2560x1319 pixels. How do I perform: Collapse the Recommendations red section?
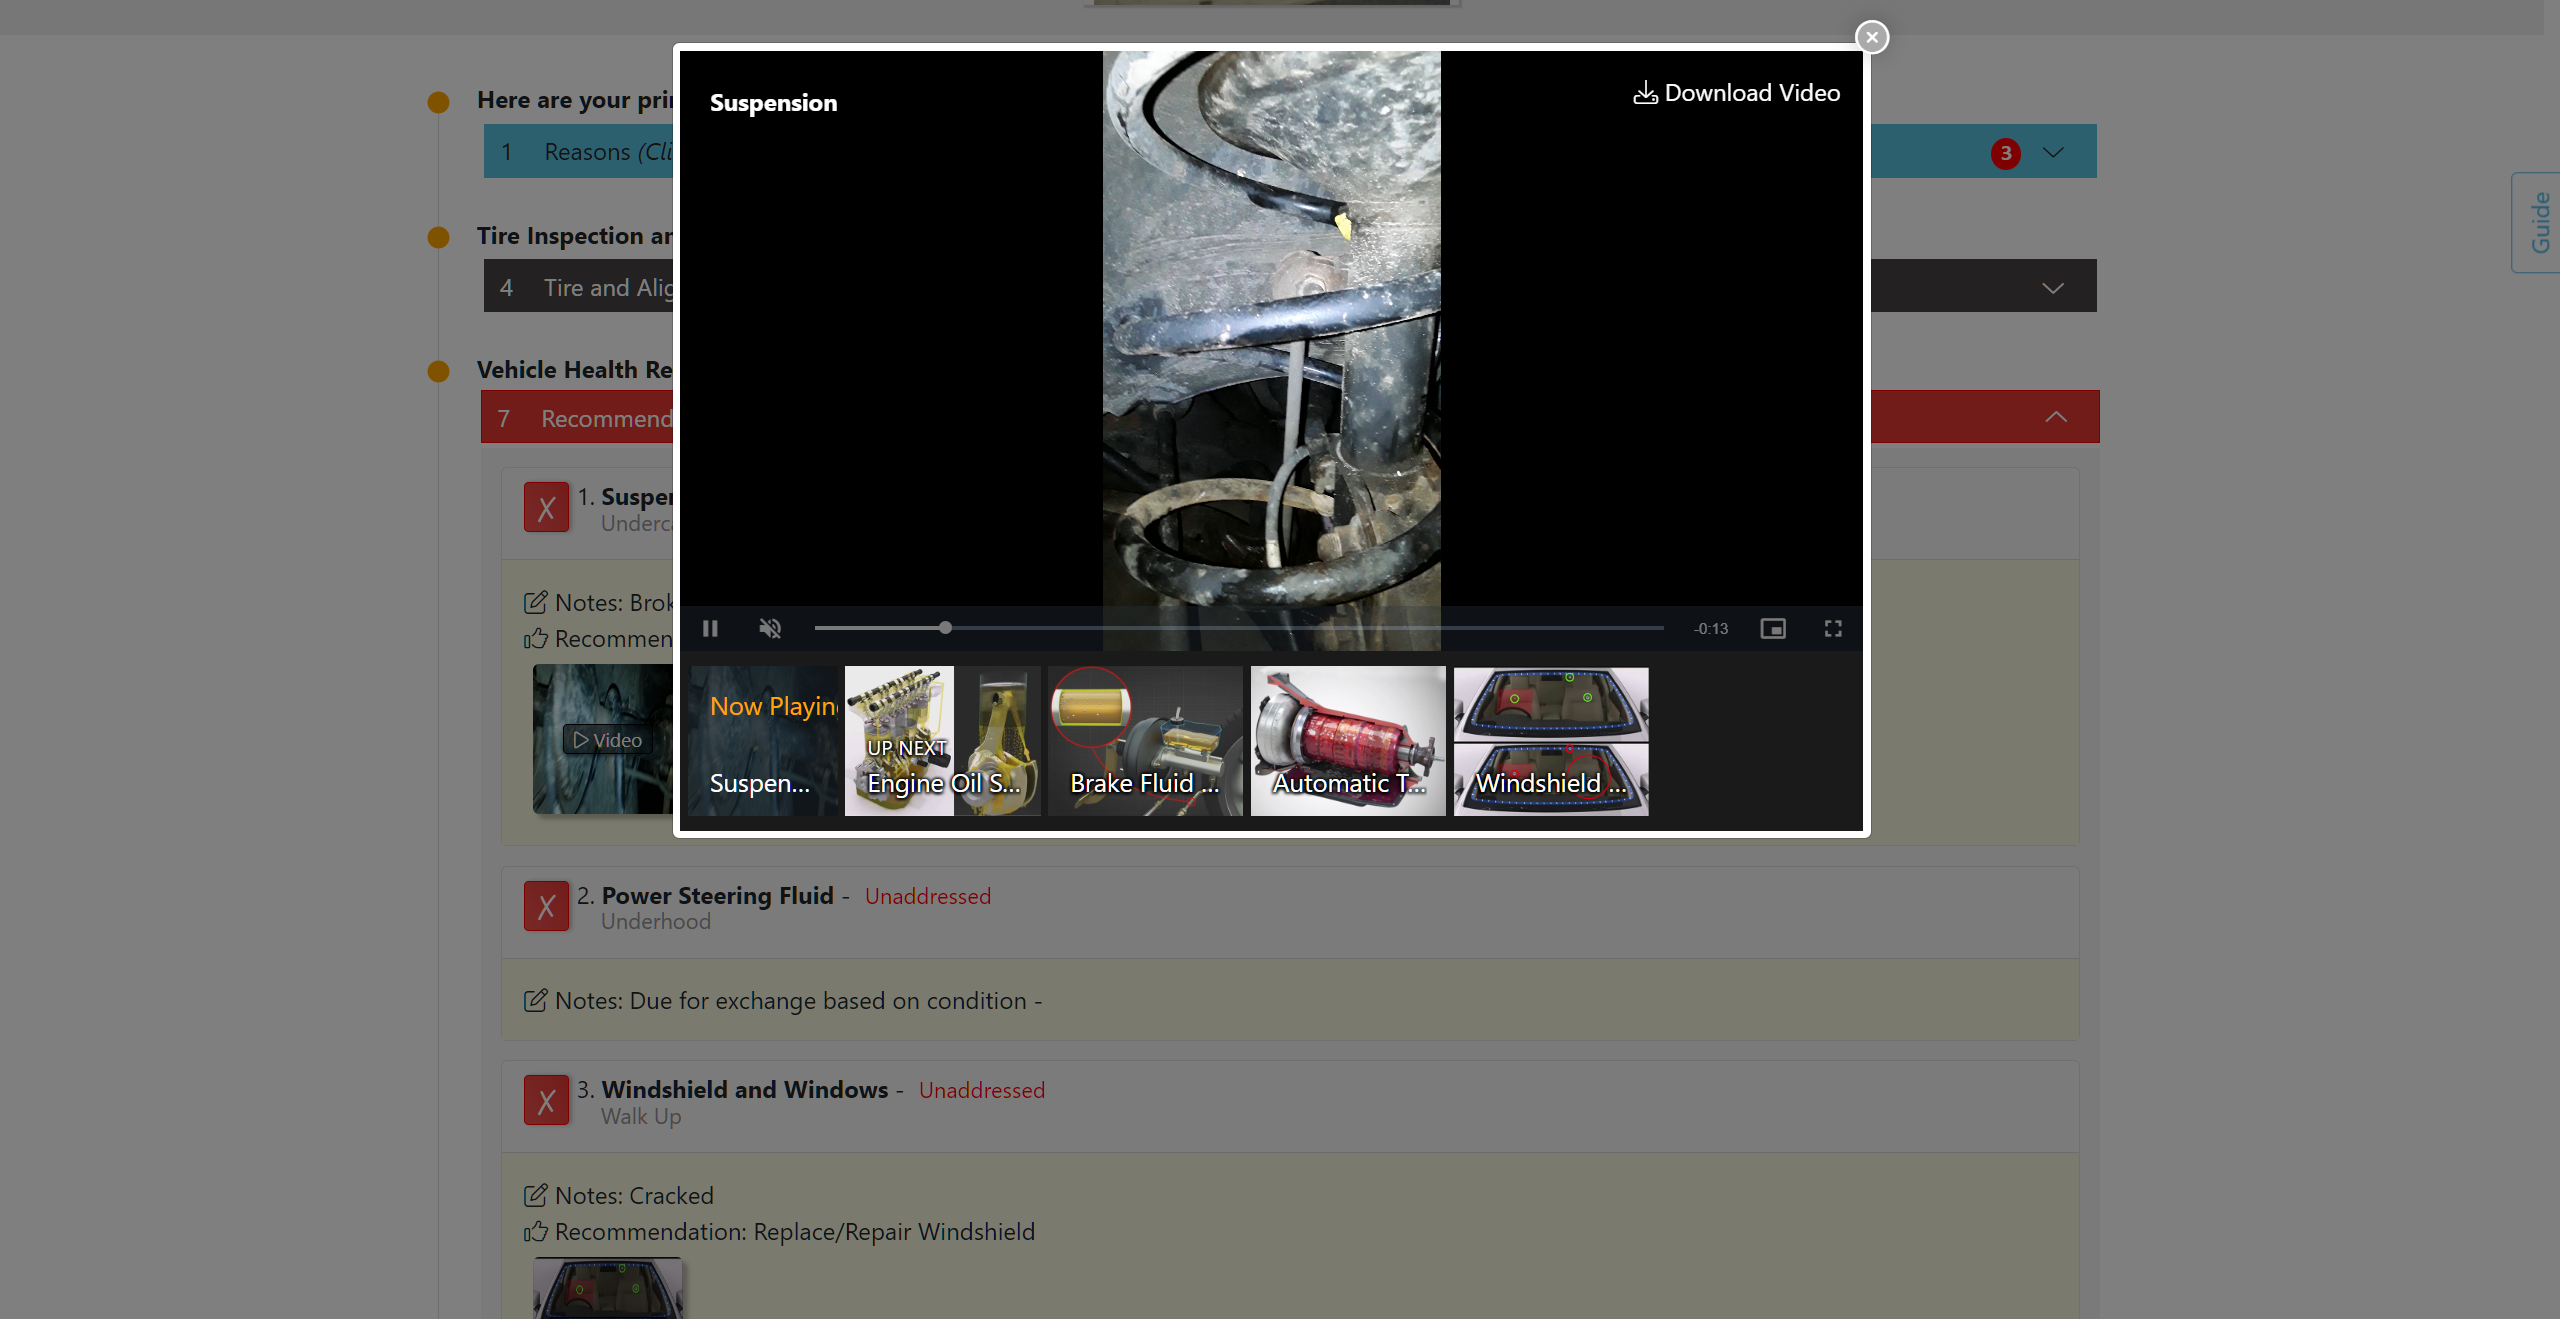pyautogui.click(x=2055, y=417)
